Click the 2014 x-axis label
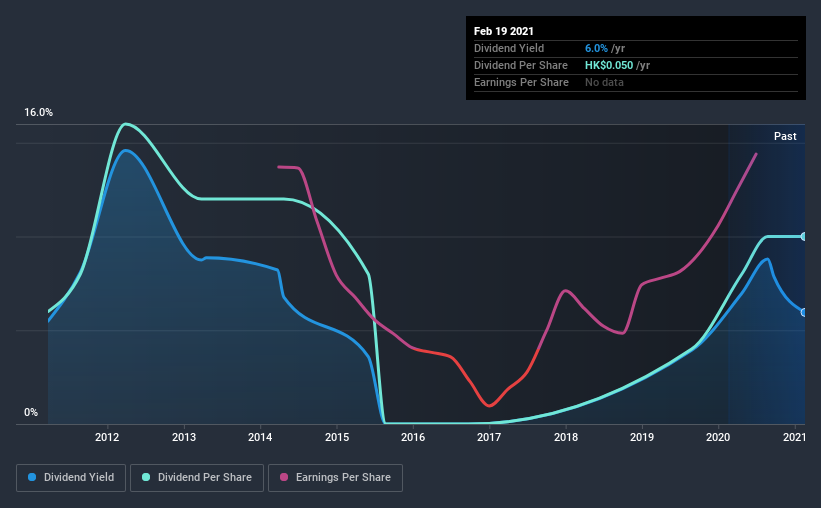Viewport: 821px width, 508px height. click(260, 437)
